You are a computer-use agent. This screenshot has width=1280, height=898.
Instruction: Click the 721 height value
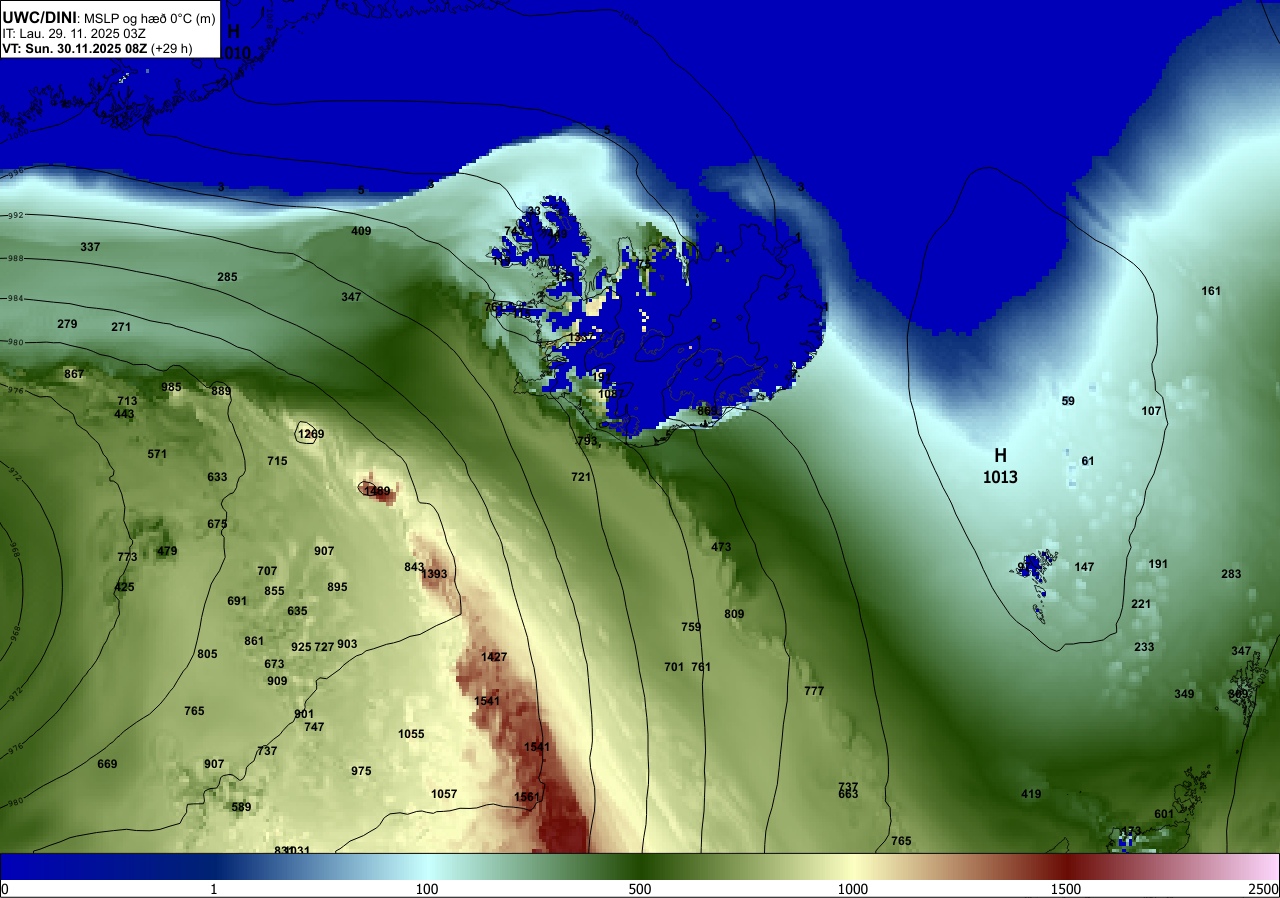[x=581, y=477]
